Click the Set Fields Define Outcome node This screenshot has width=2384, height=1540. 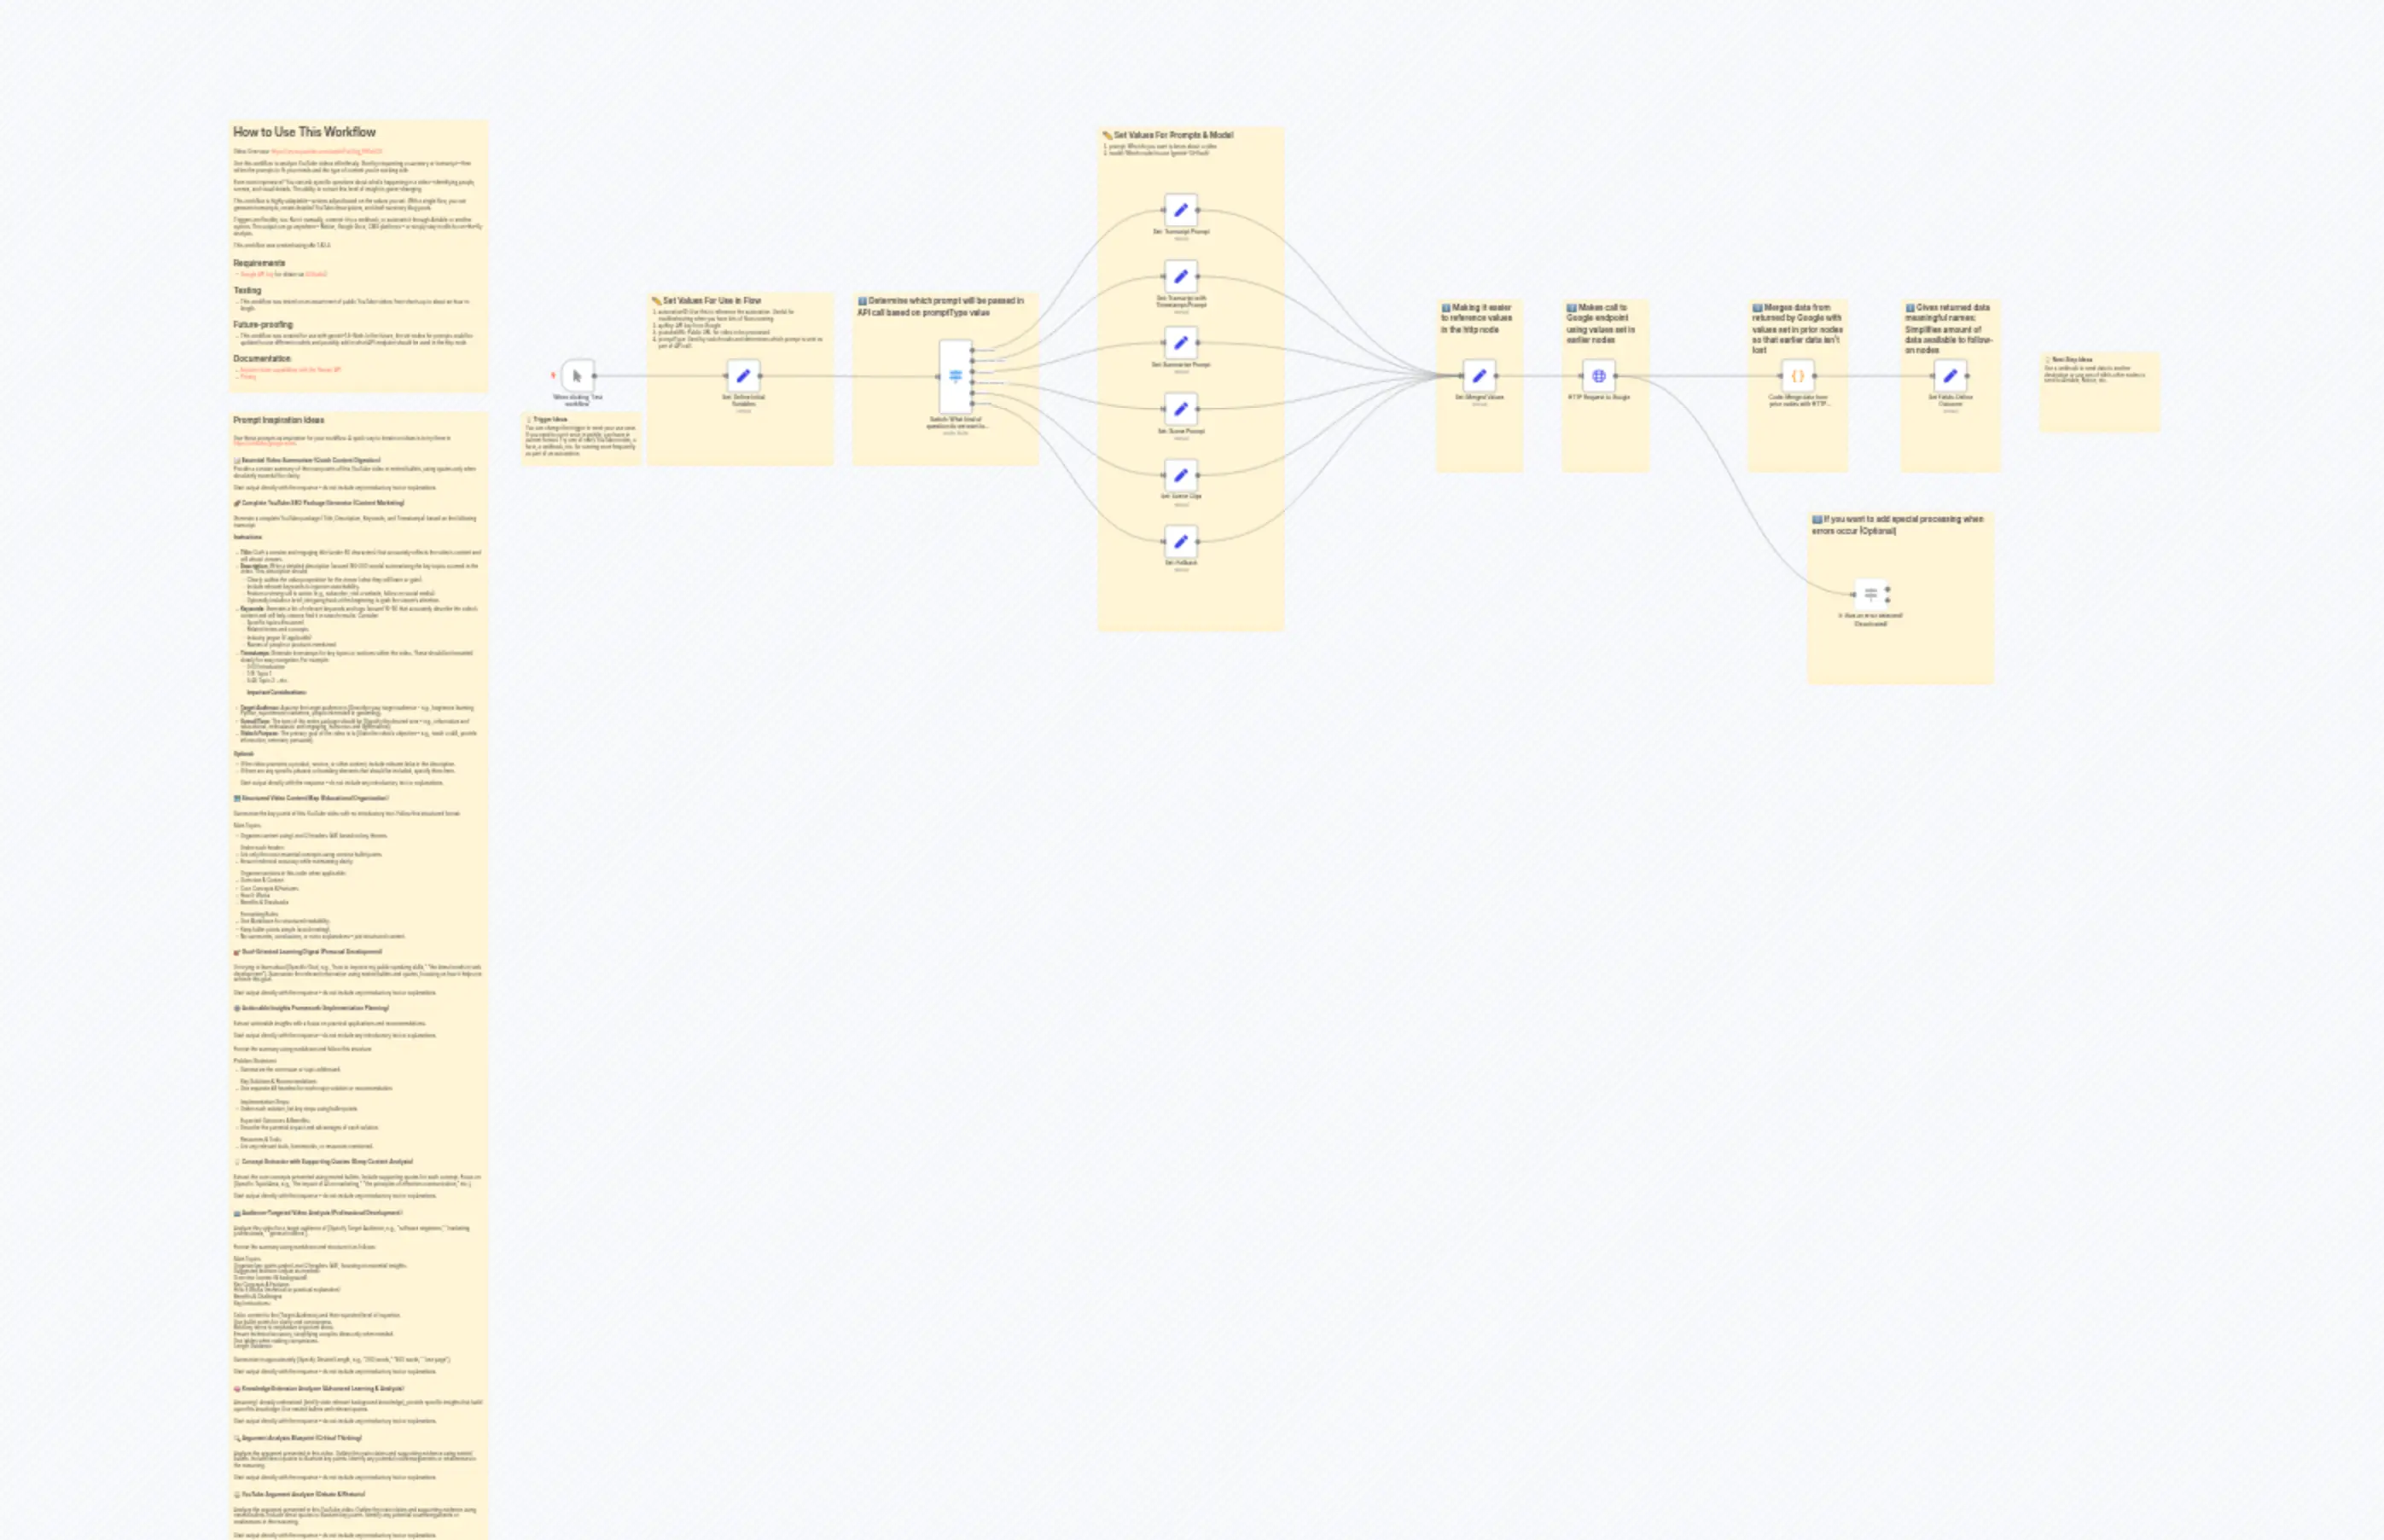[x=1950, y=376]
